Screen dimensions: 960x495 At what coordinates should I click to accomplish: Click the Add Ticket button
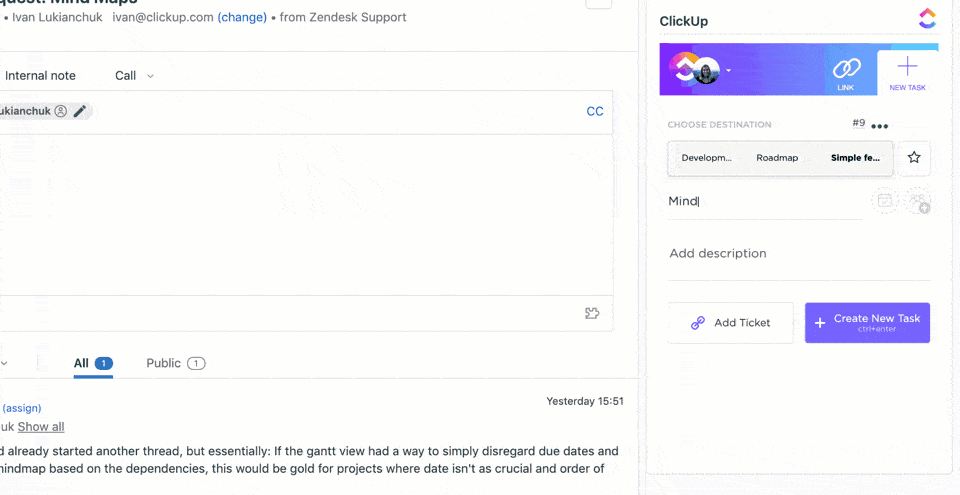click(731, 323)
